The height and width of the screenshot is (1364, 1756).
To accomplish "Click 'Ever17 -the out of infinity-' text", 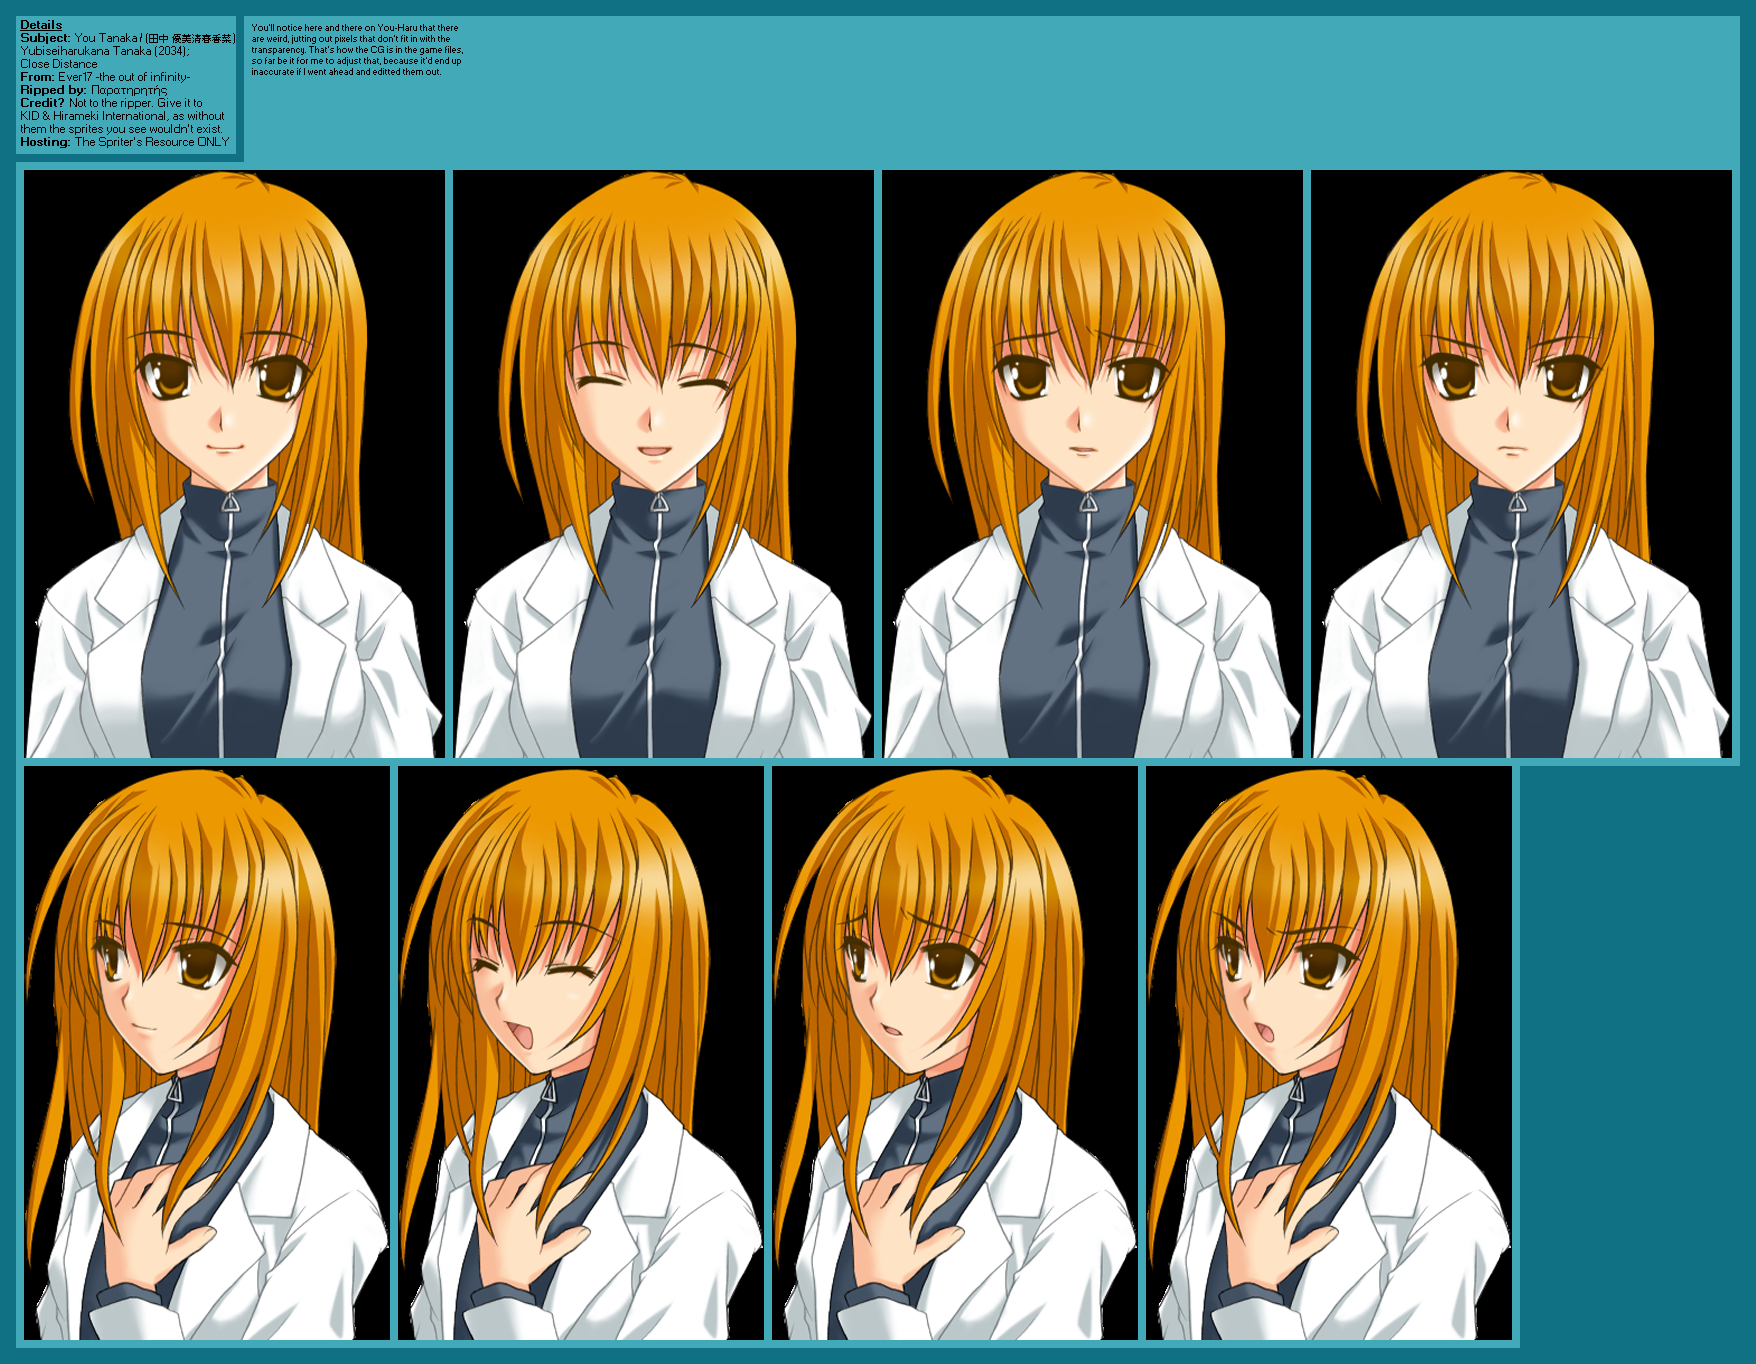I will pos(124,77).
